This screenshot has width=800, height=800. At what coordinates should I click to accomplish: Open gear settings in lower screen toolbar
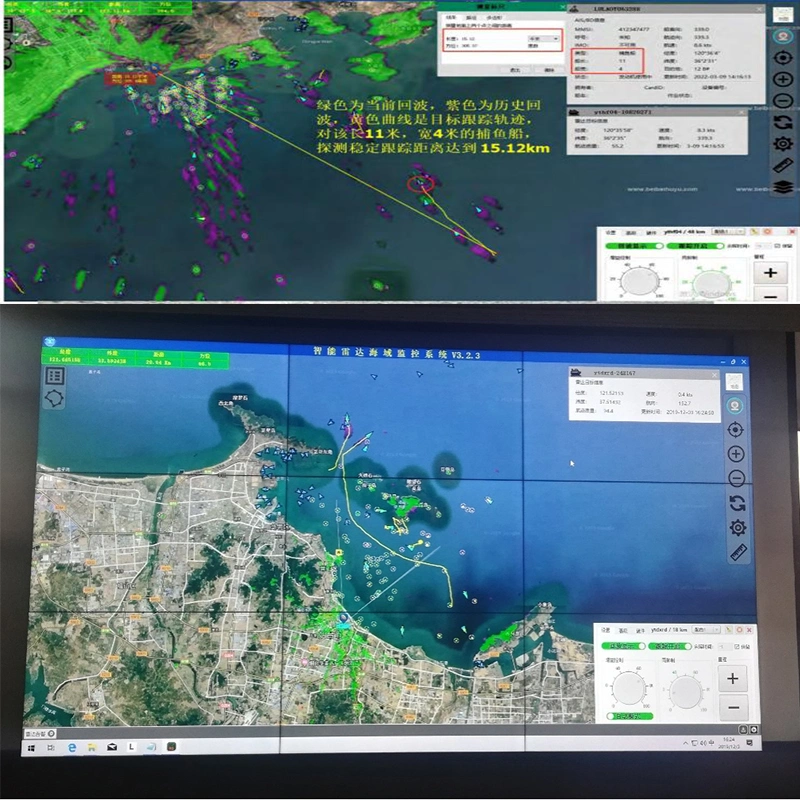pyautogui.click(x=738, y=528)
